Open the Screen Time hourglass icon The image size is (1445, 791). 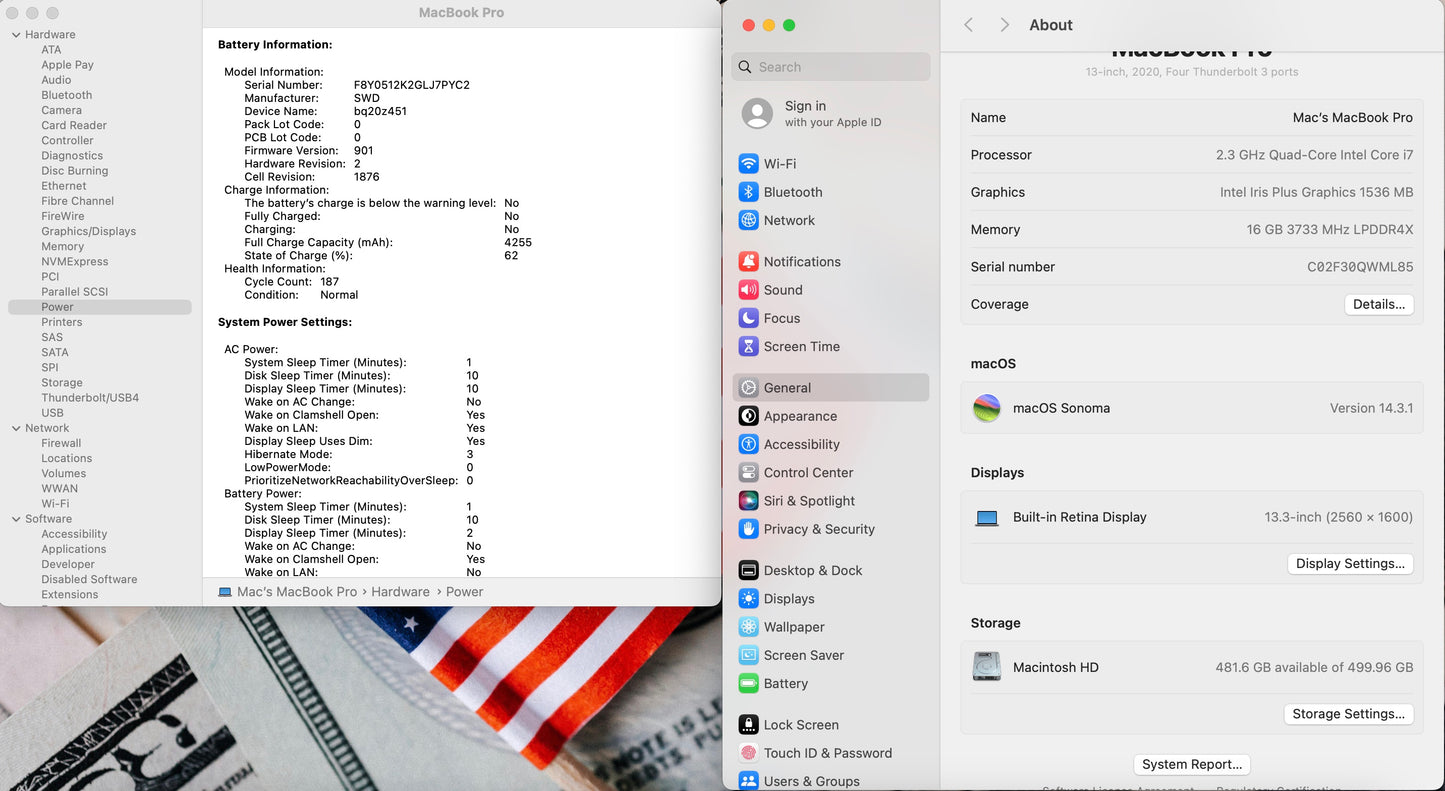(x=748, y=347)
